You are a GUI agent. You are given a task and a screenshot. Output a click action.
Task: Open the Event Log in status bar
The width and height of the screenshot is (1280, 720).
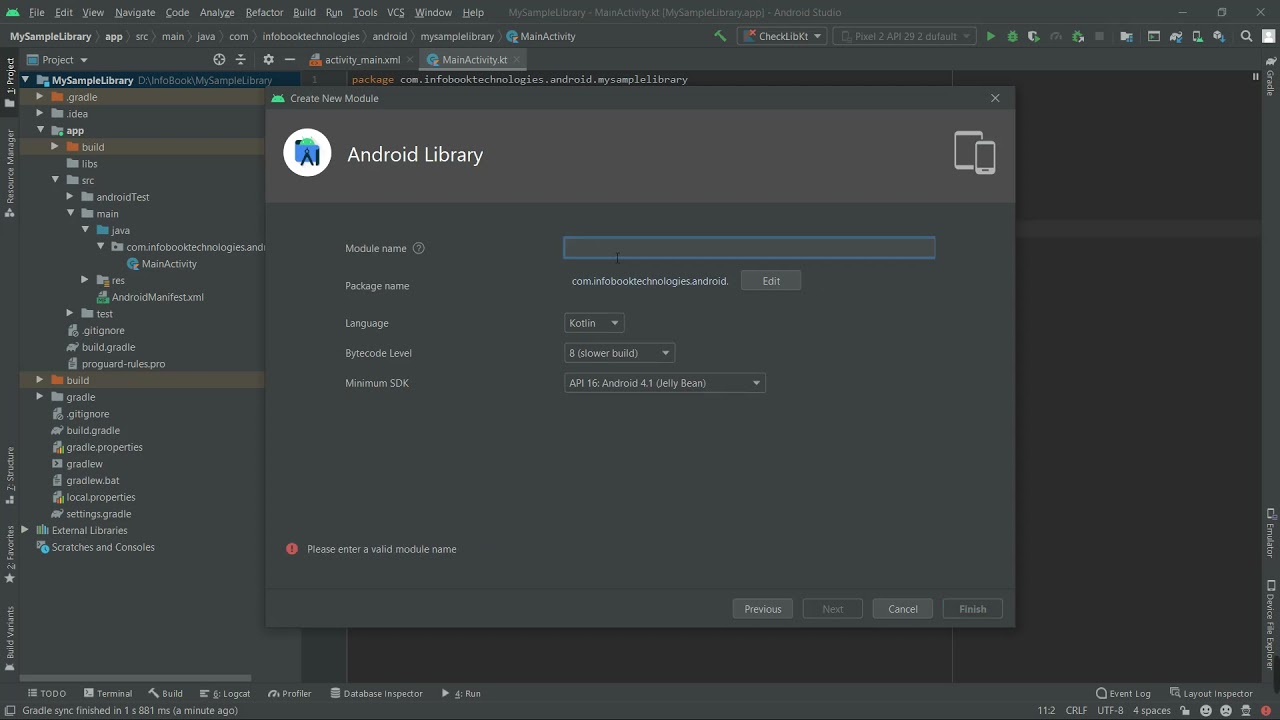tap(1123, 693)
